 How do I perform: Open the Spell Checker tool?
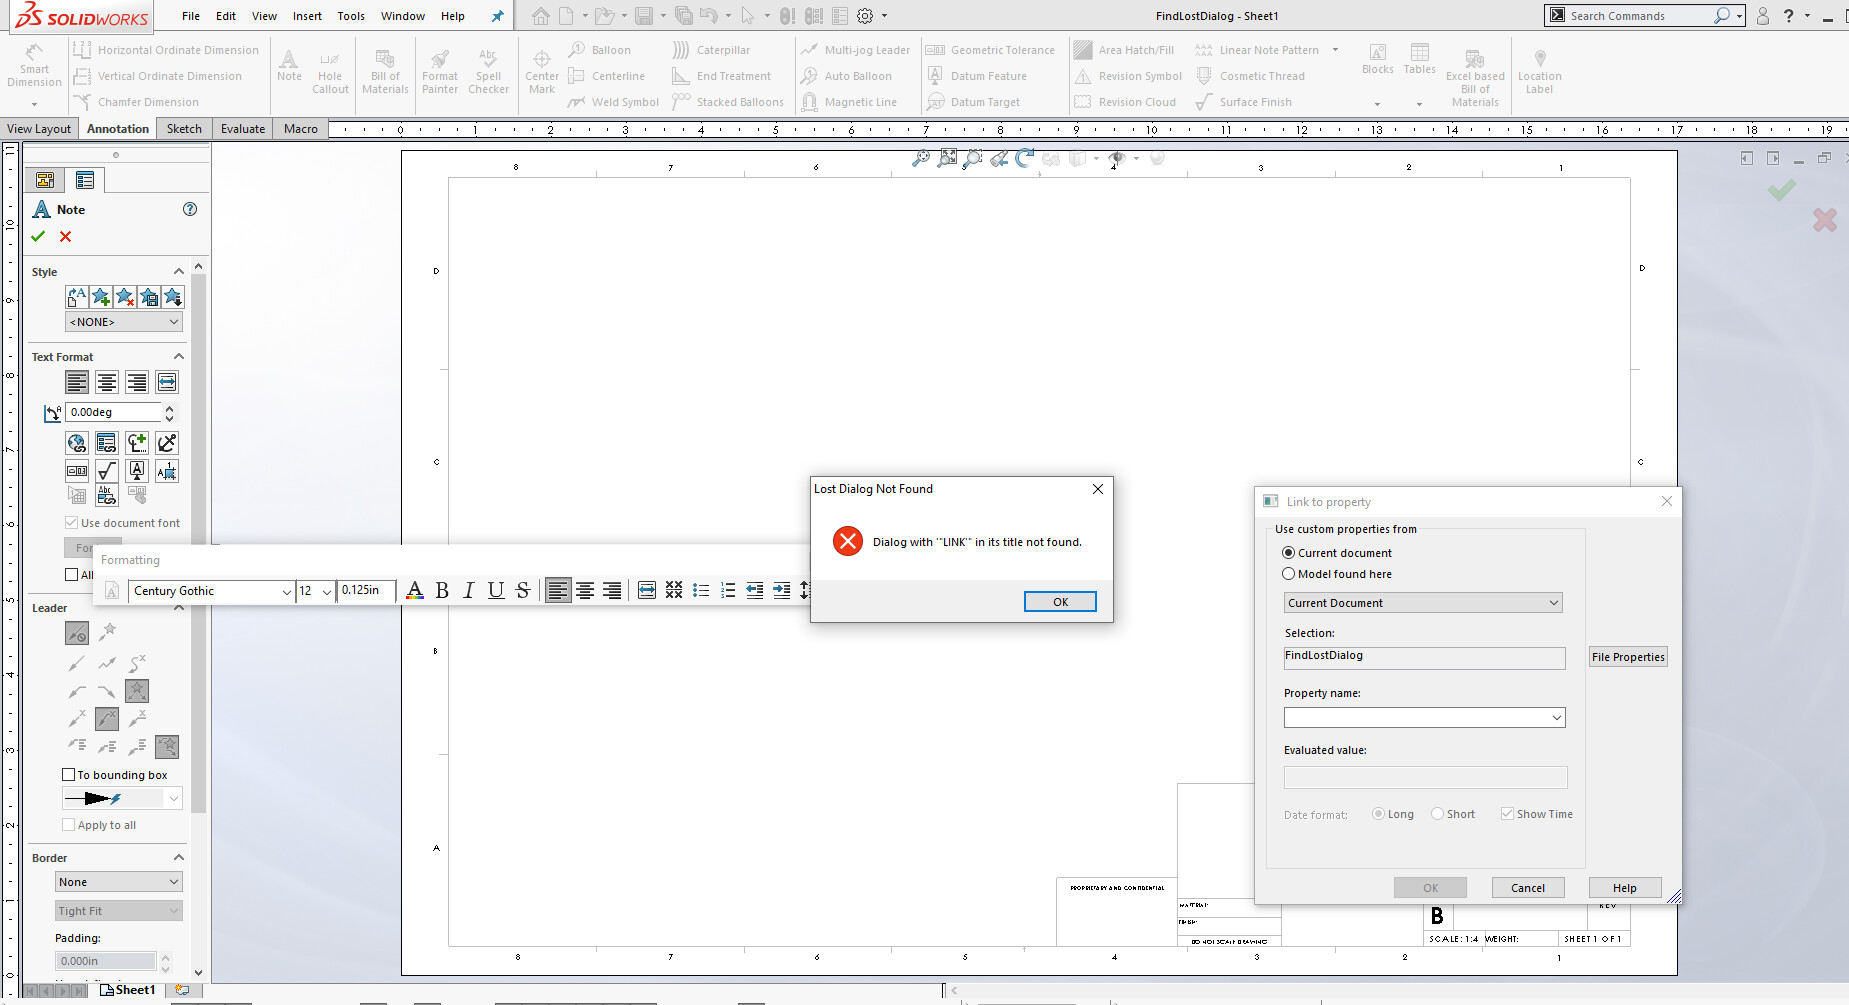pyautogui.click(x=488, y=72)
